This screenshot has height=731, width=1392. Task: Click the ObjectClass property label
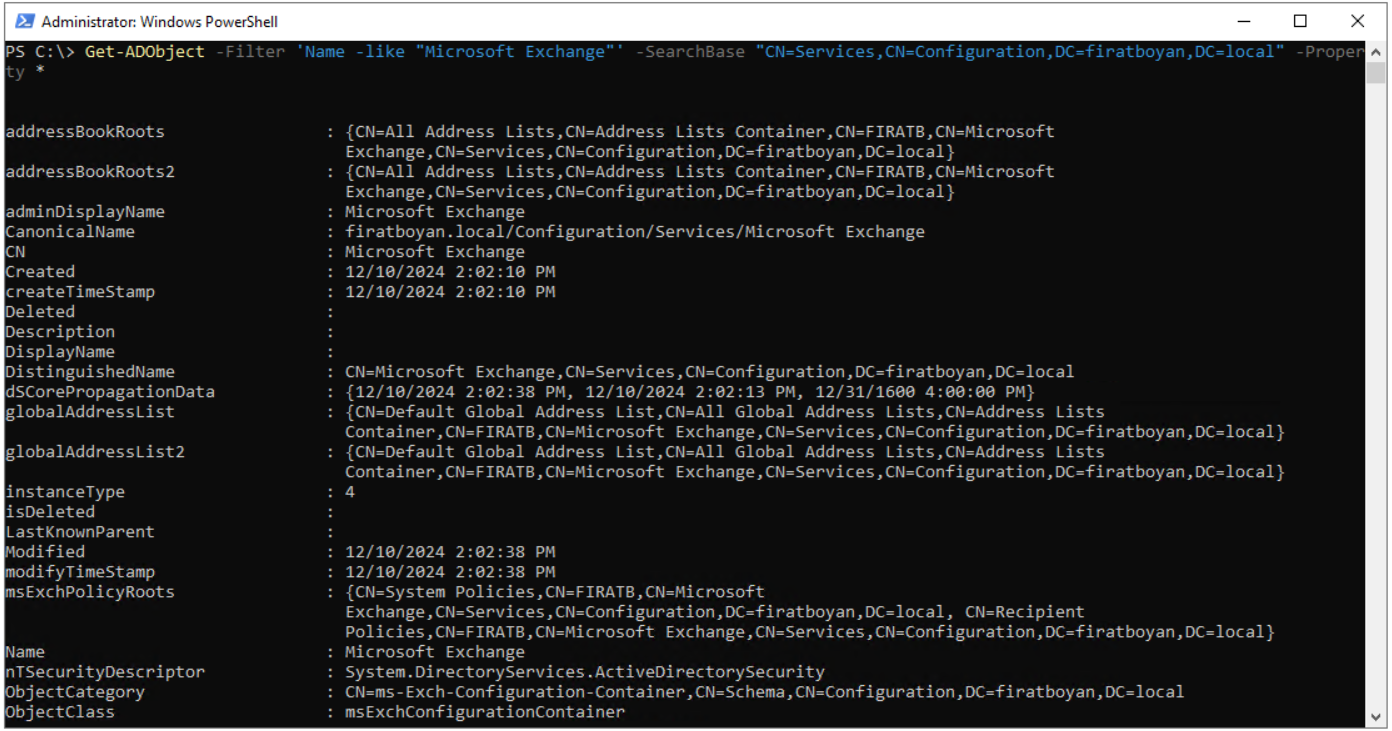tap(60, 712)
